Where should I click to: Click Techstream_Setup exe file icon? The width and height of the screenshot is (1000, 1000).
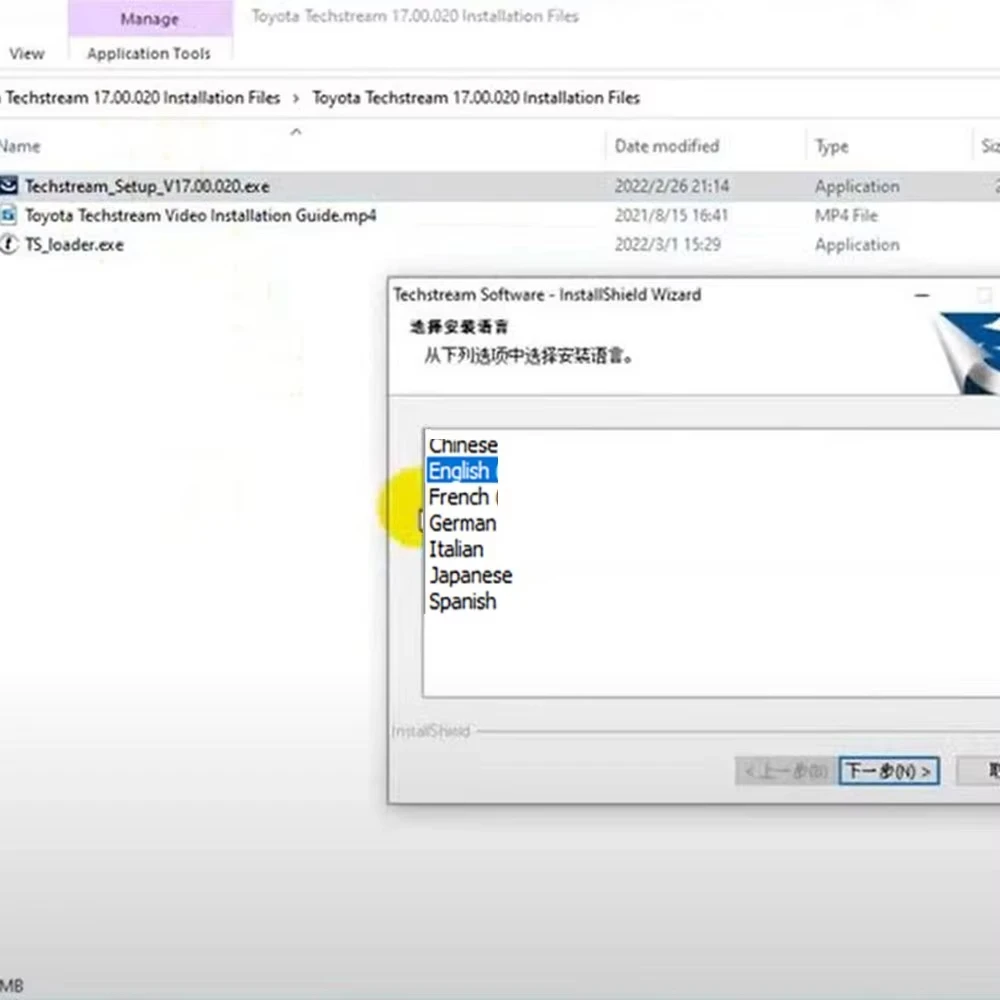tap(9, 186)
